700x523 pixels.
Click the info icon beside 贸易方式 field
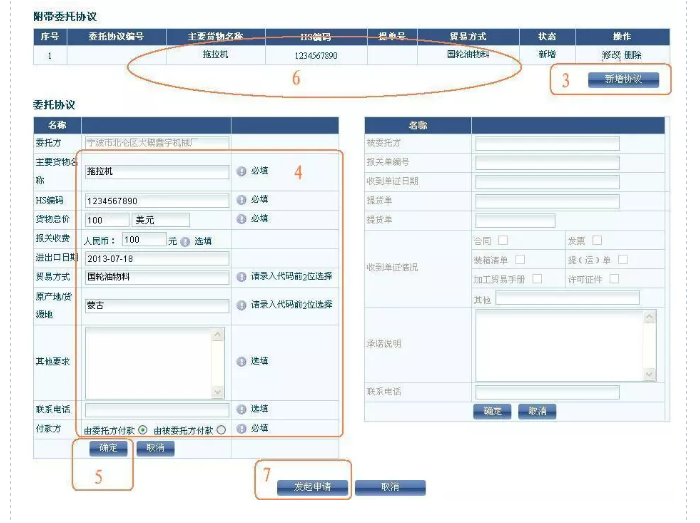241,277
